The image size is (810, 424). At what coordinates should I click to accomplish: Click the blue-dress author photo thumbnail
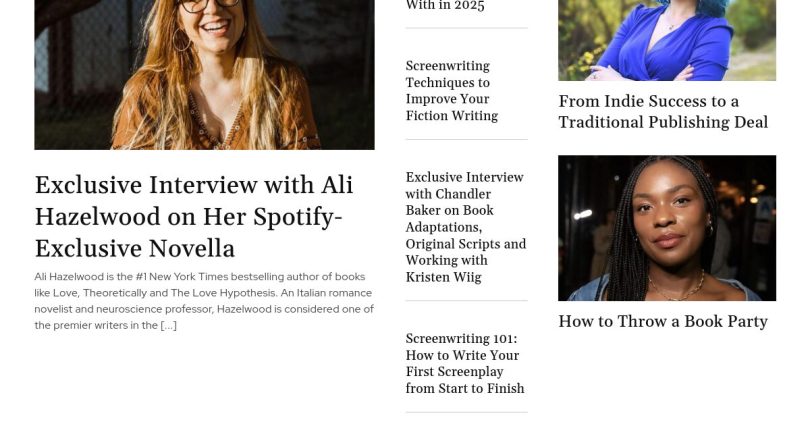tap(667, 40)
